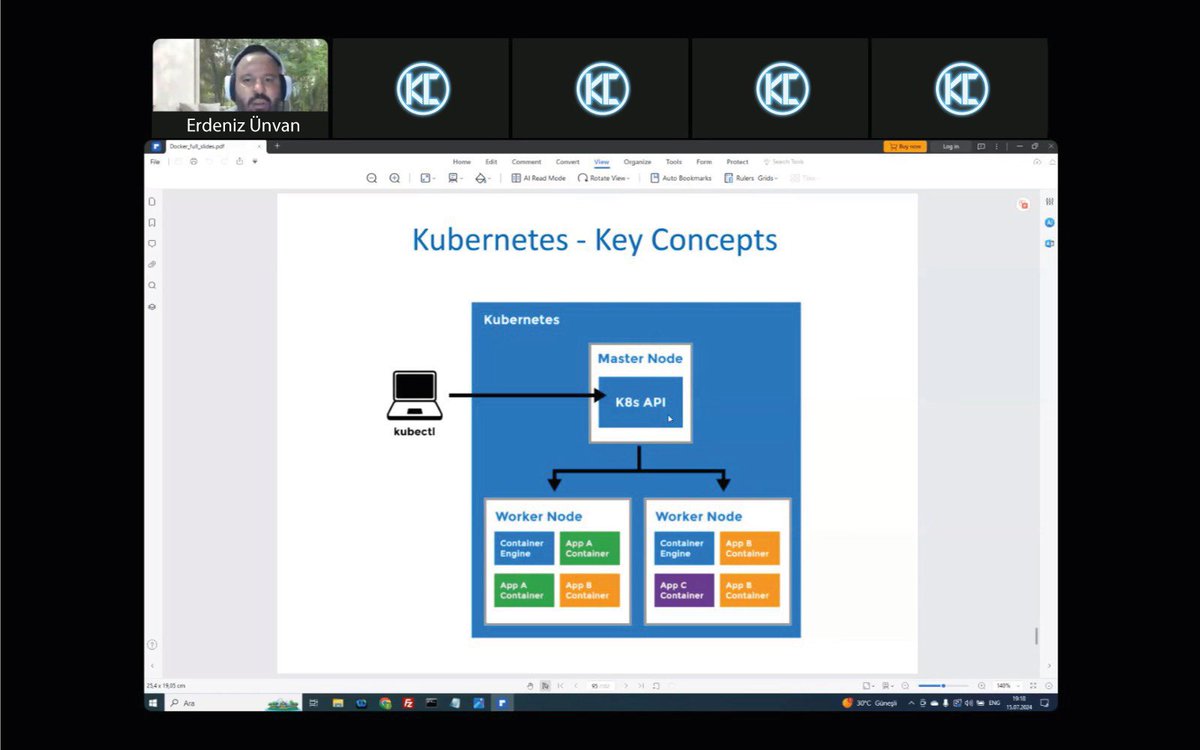Open the File menu

point(155,161)
